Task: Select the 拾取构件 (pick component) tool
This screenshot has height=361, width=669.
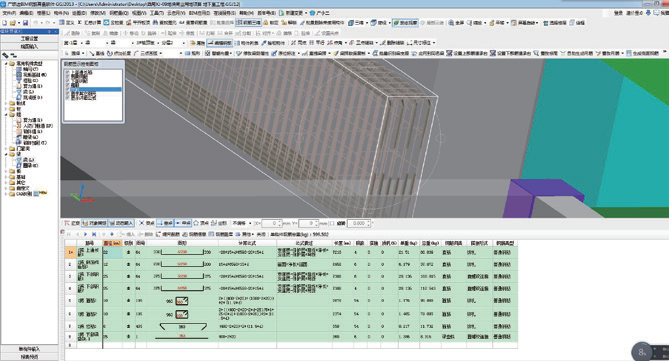Action: [x=273, y=43]
